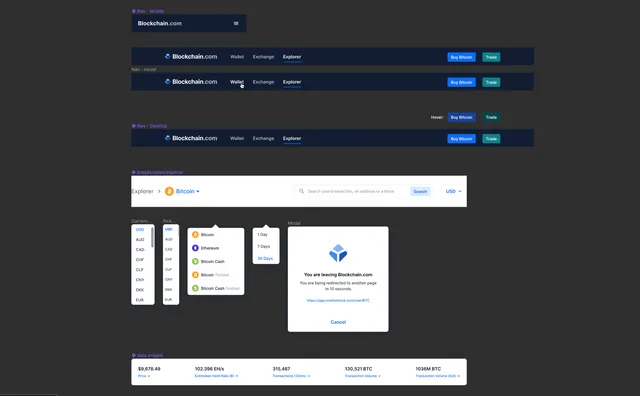Click Blockchain logo in Nav - Desktop bar
The width and height of the screenshot is (640, 396).
[x=167, y=138]
